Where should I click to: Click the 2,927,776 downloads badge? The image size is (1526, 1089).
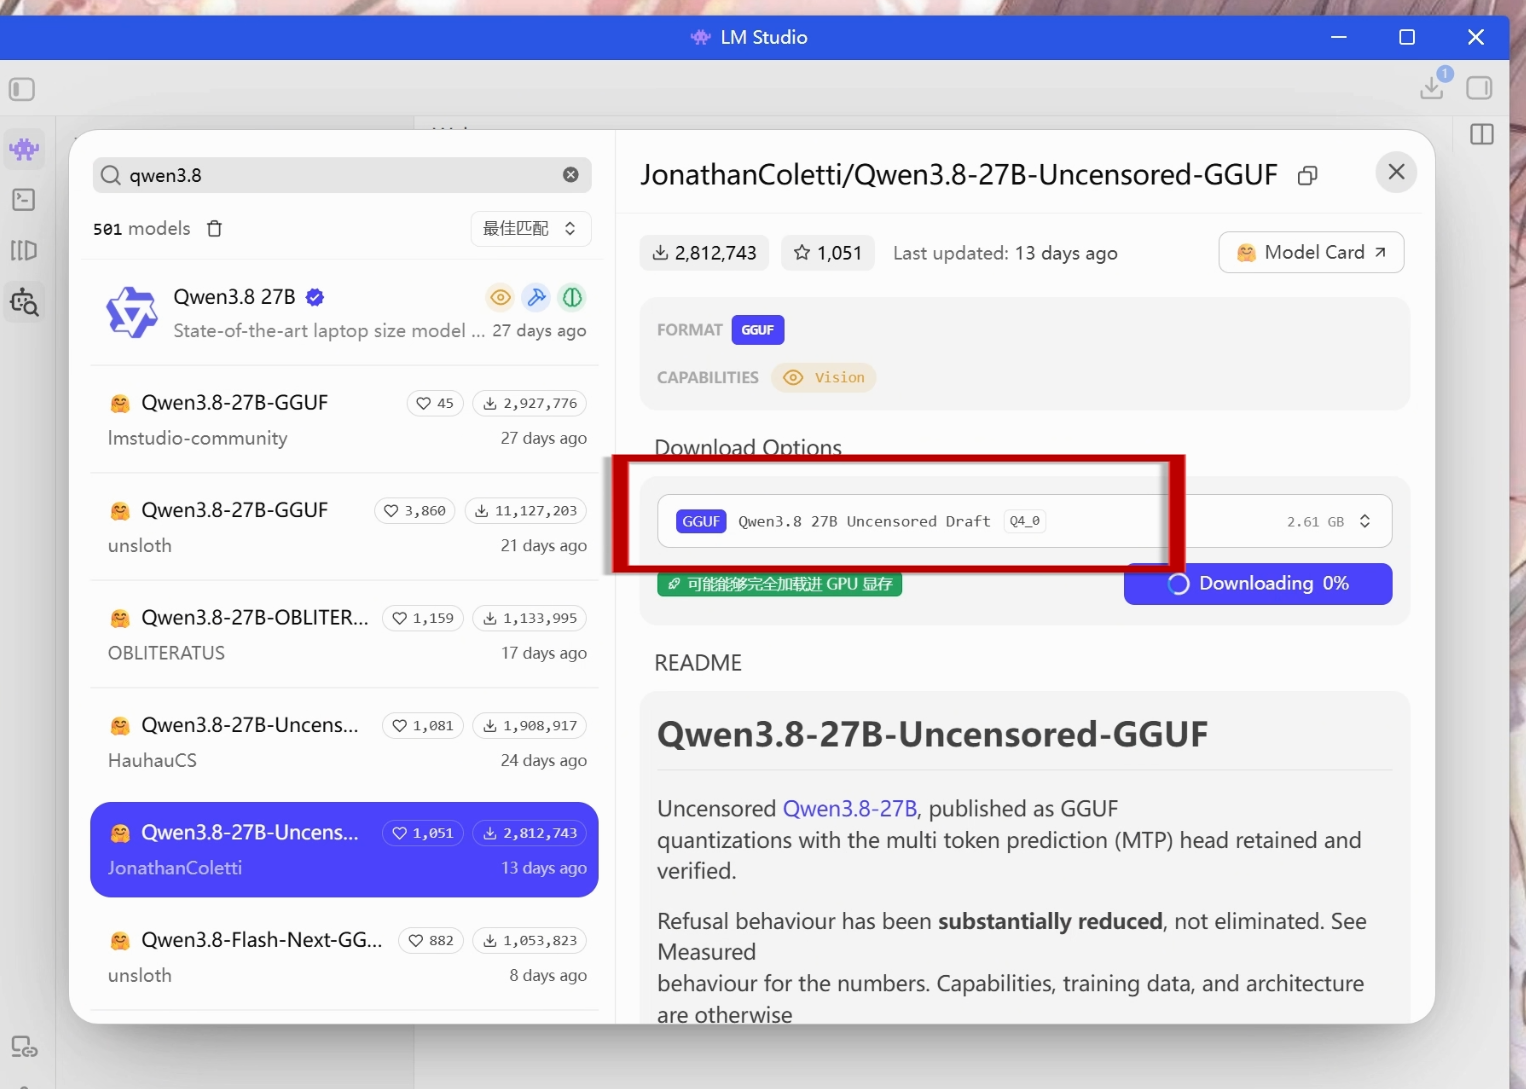pyautogui.click(x=530, y=403)
